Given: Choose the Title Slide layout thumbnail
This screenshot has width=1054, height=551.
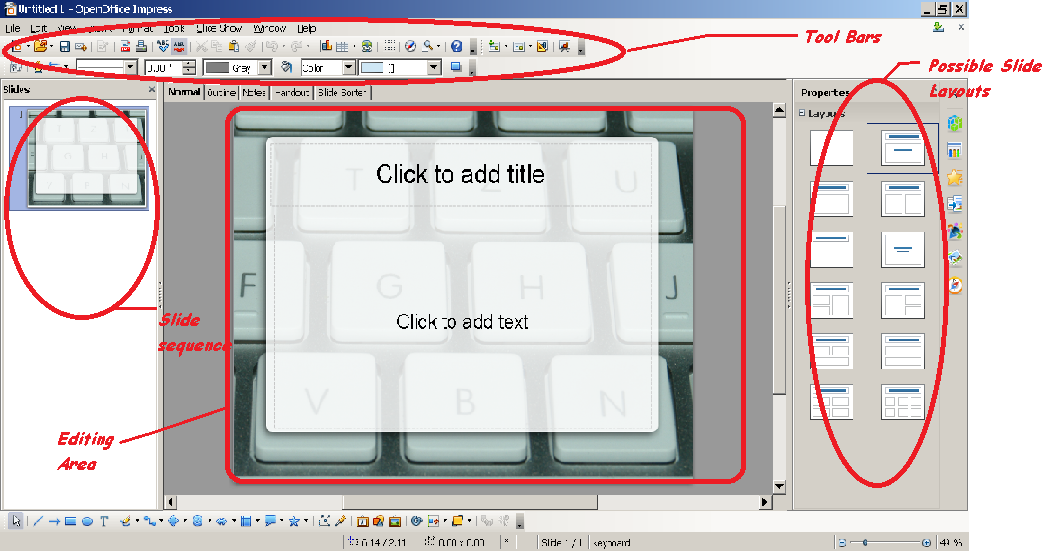Looking at the screenshot, I should click(x=903, y=148).
